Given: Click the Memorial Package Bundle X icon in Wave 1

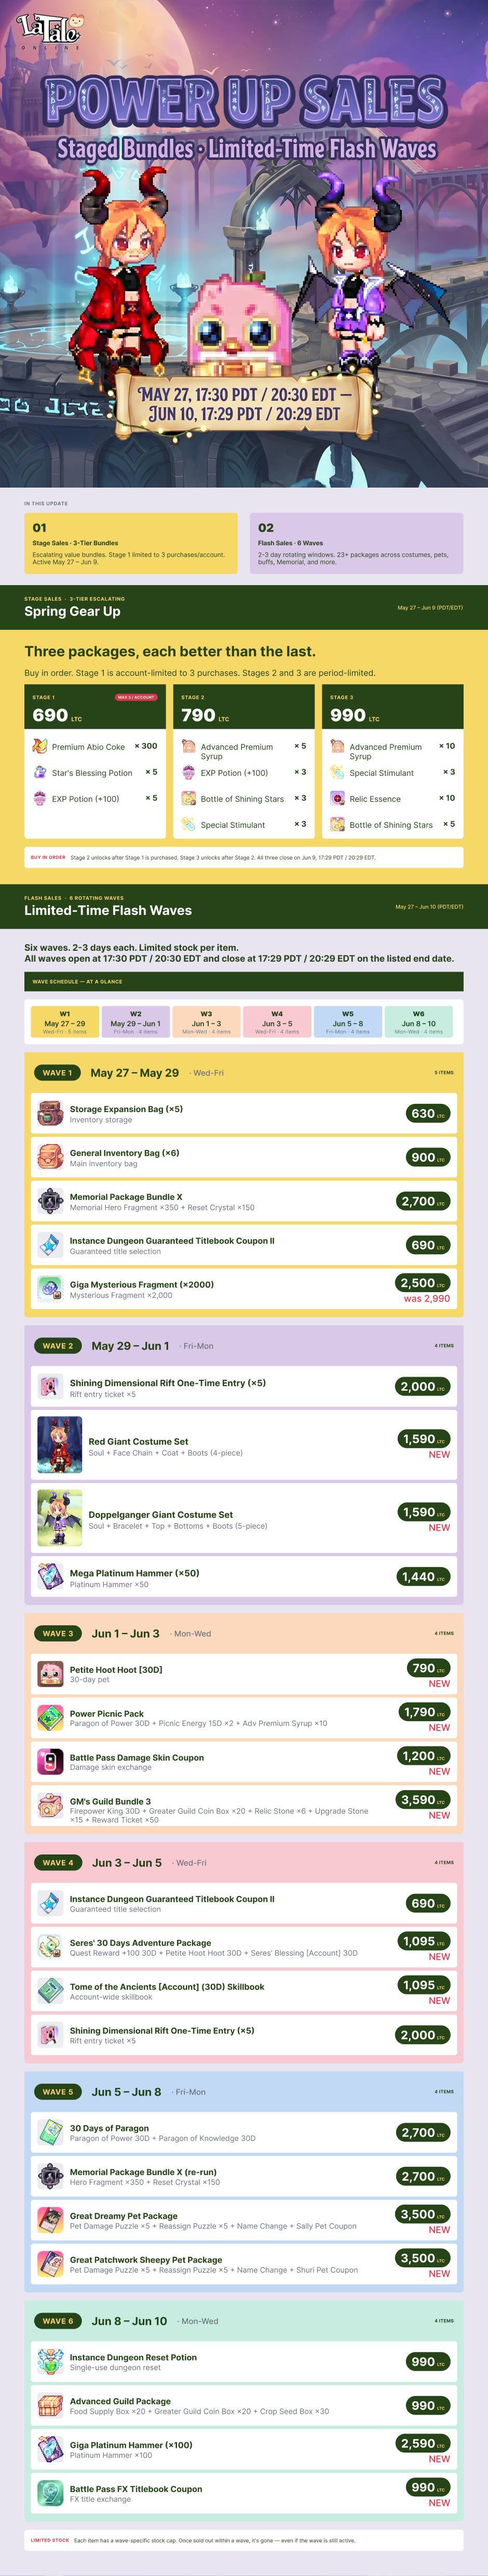Looking at the screenshot, I should (x=50, y=1201).
